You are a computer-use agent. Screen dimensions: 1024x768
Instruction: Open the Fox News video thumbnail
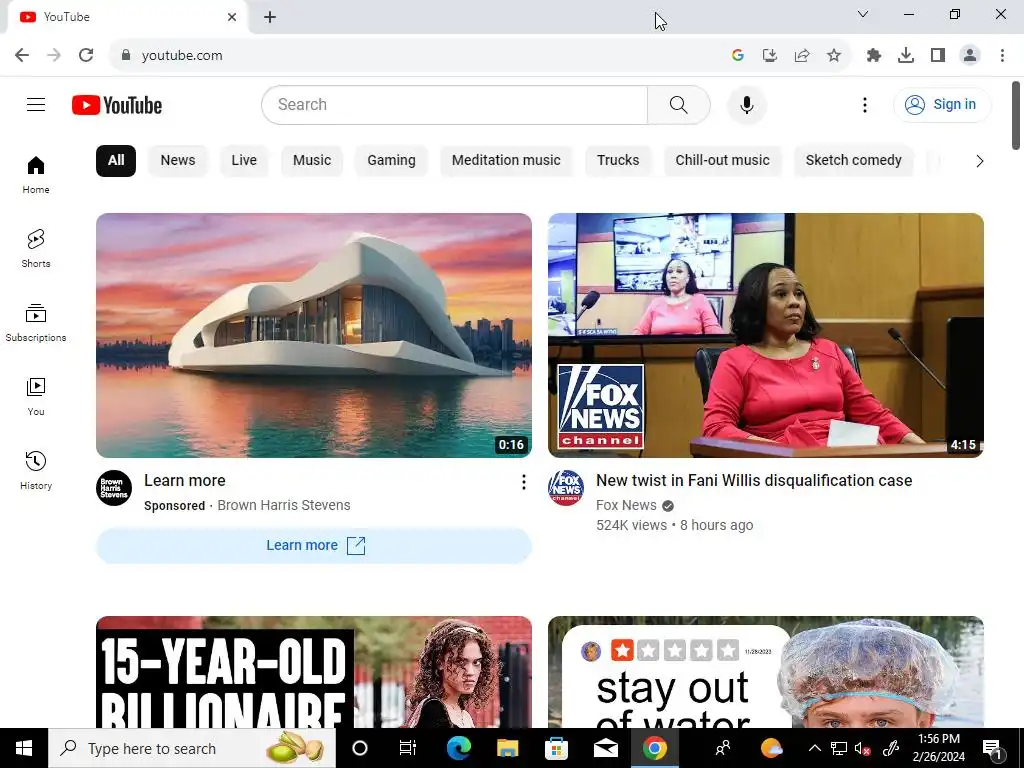765,335
